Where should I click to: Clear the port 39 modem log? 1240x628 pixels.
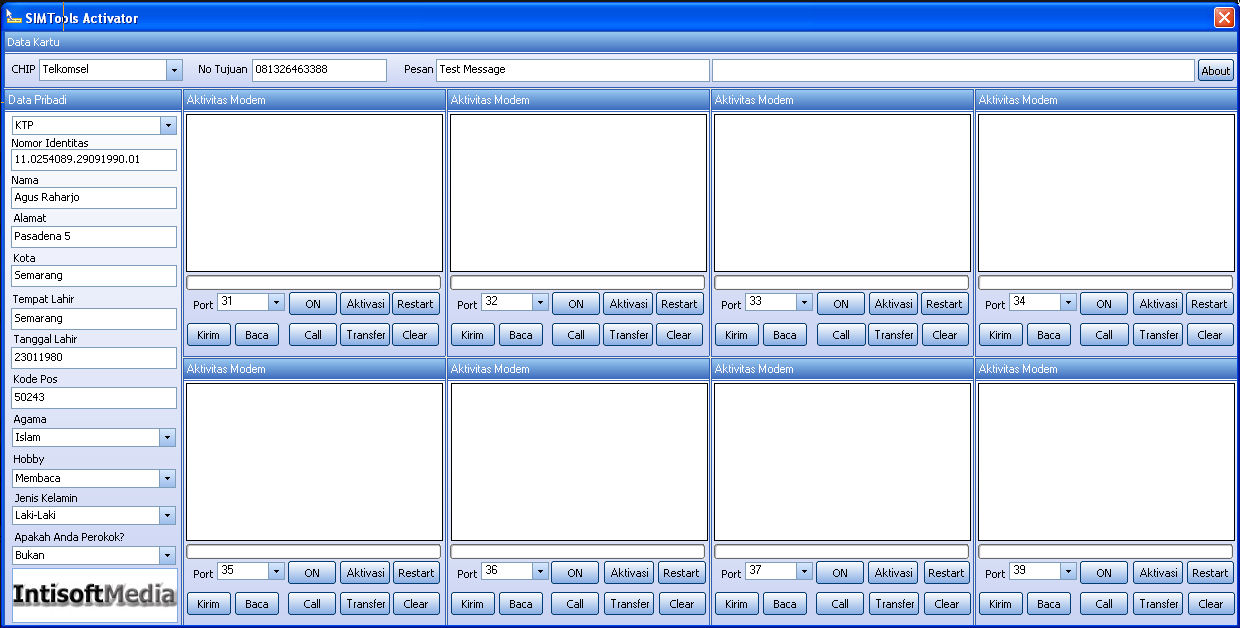coord(1210,604)
